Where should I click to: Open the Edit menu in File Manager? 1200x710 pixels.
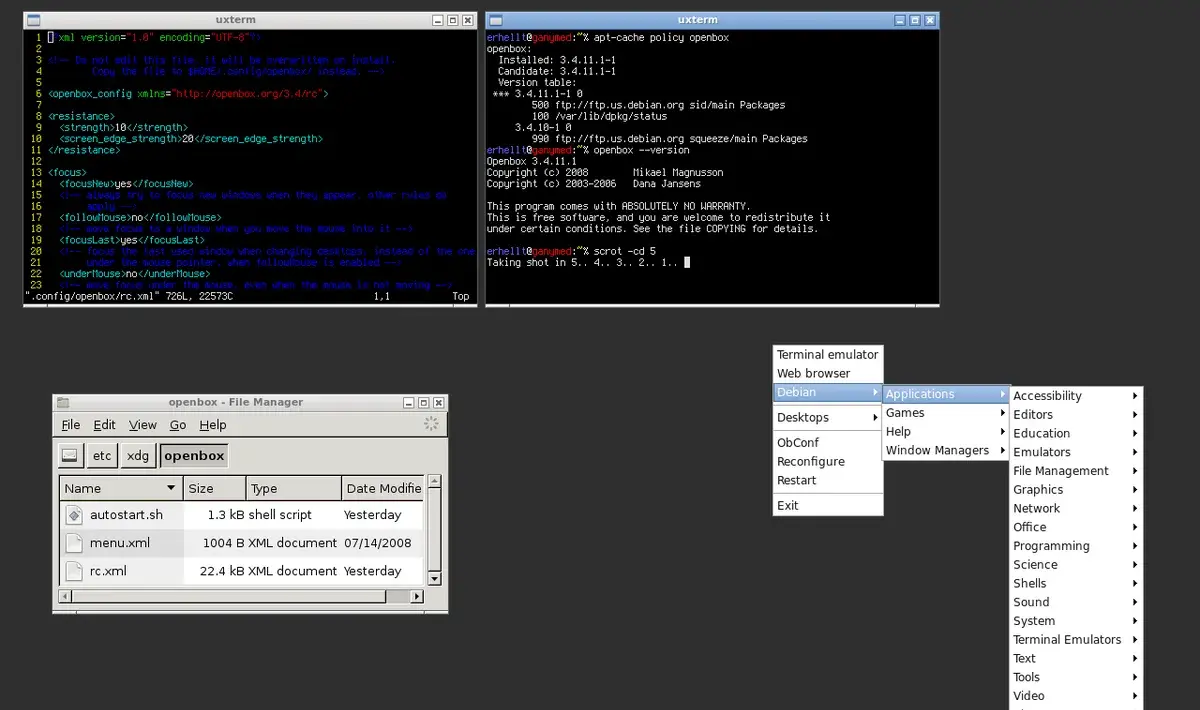tap(104, 425)
